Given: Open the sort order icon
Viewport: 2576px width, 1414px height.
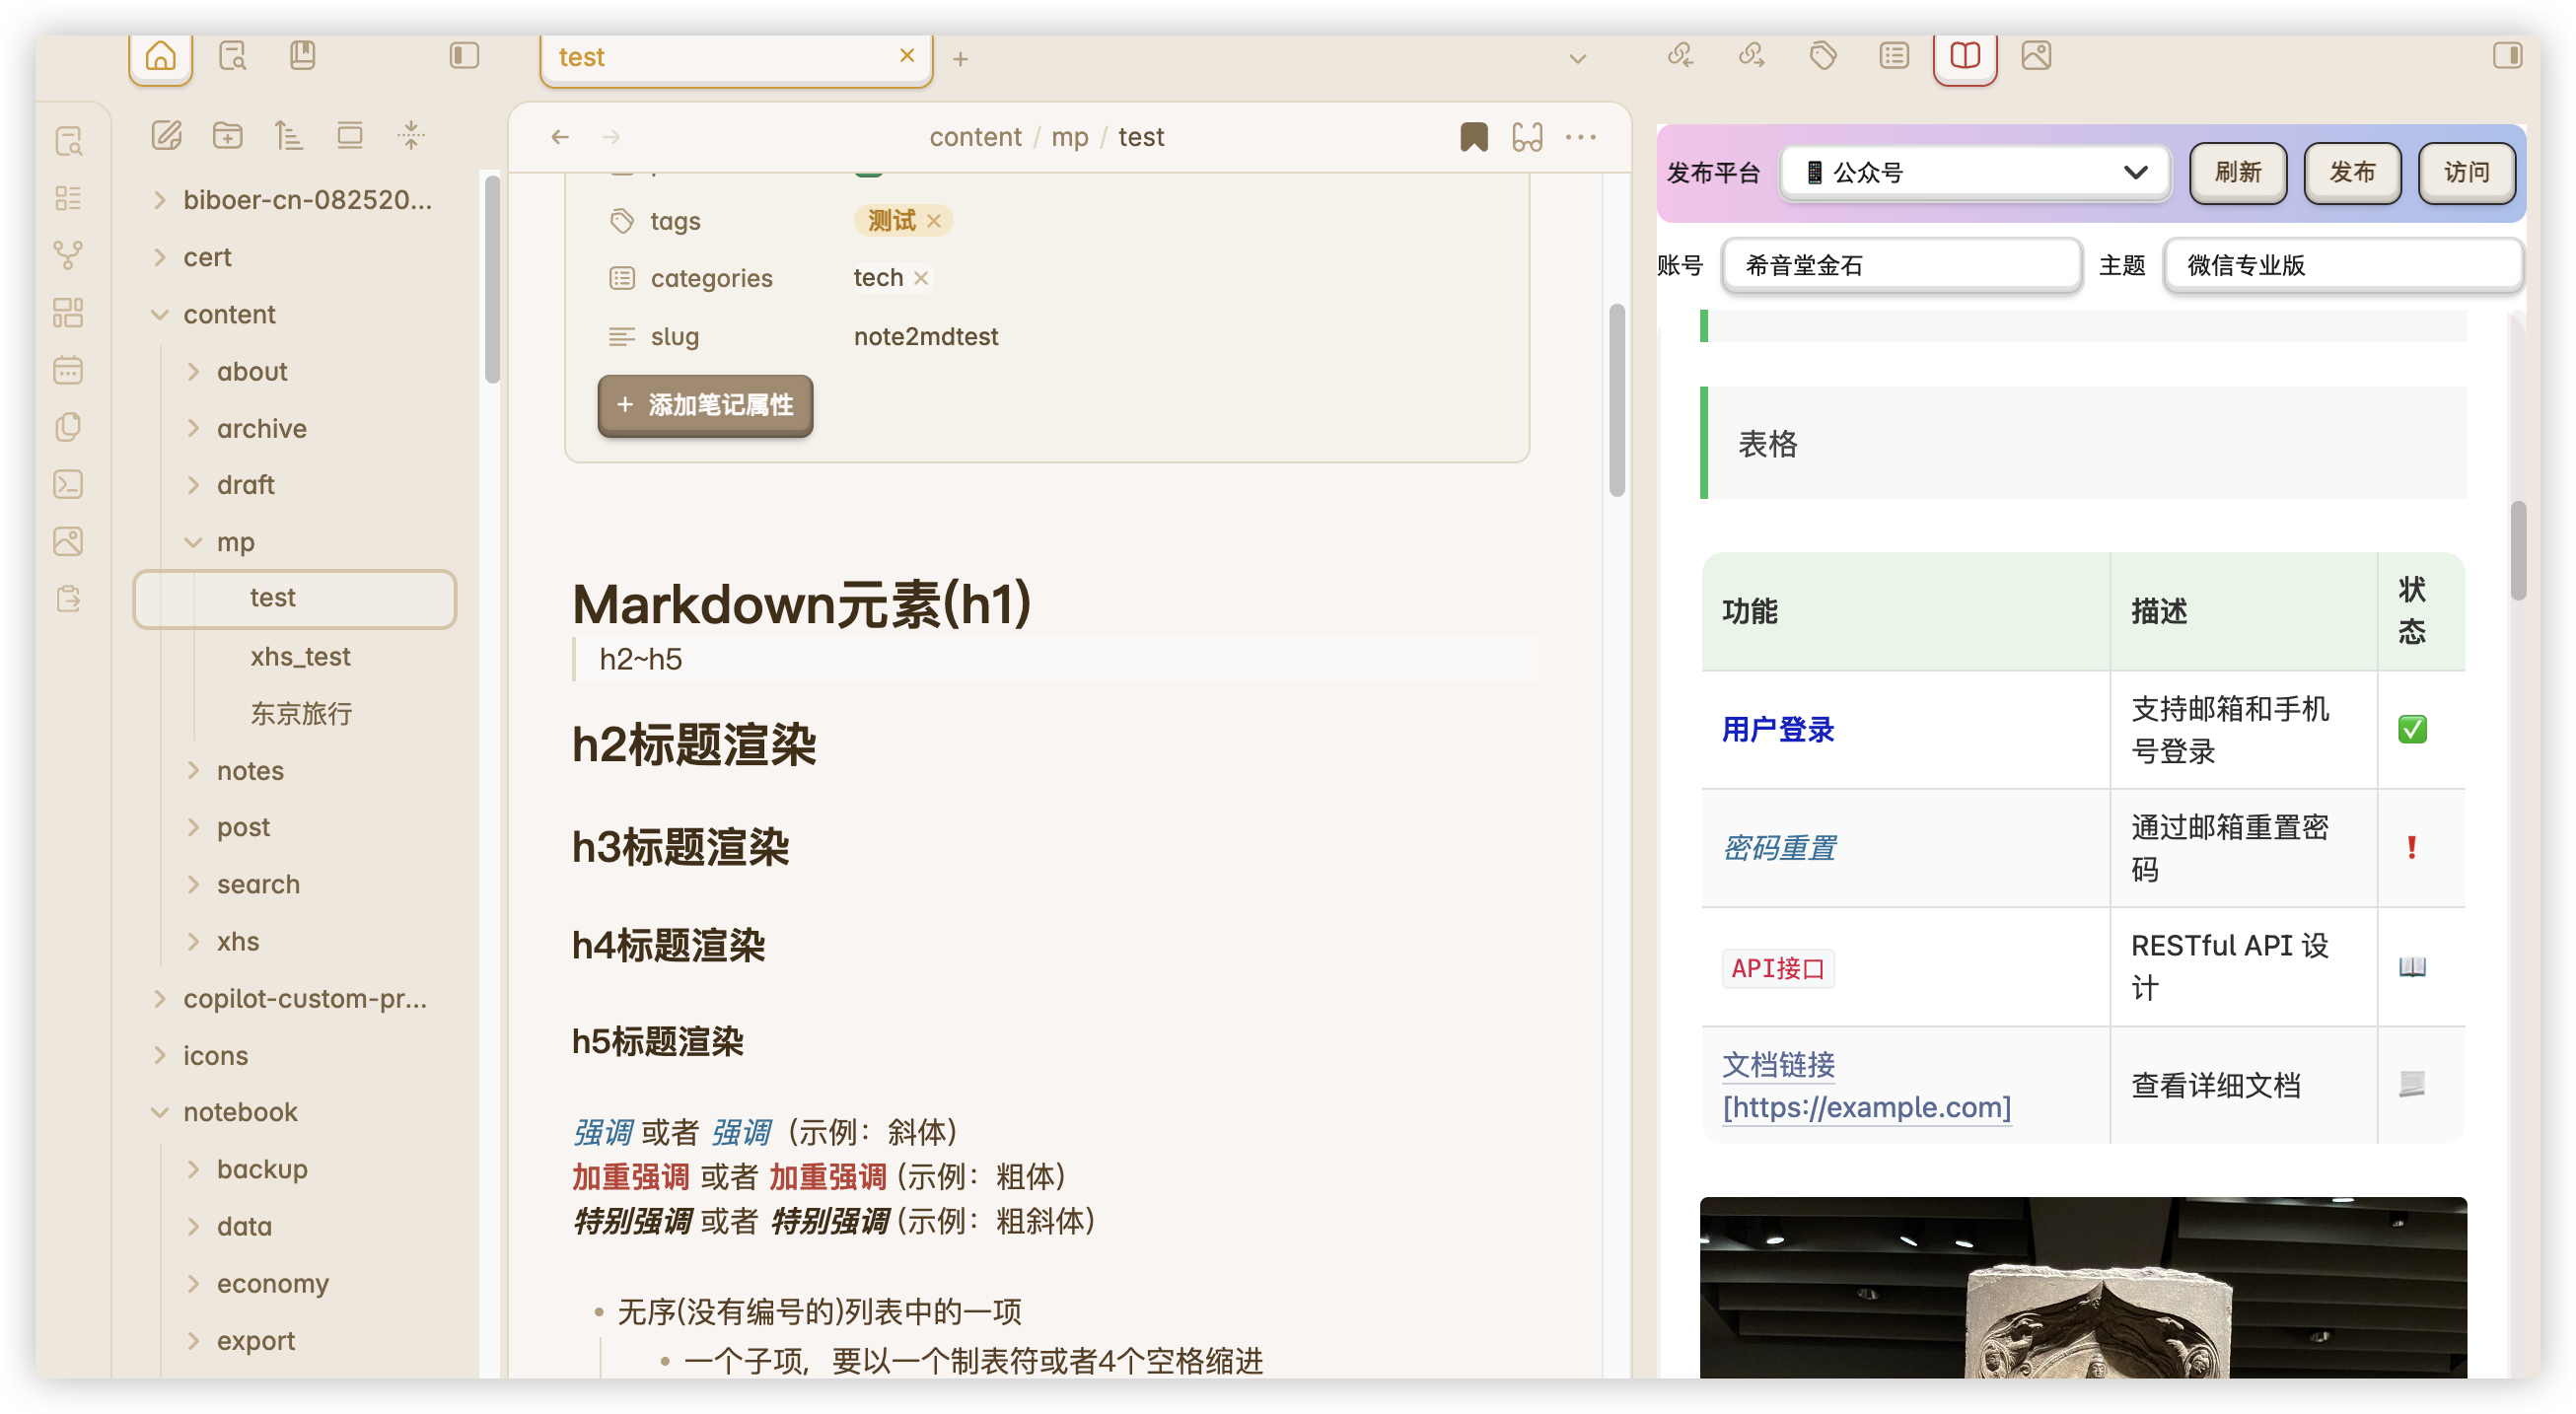Looking at the screenshot, I should pos(289,135).
